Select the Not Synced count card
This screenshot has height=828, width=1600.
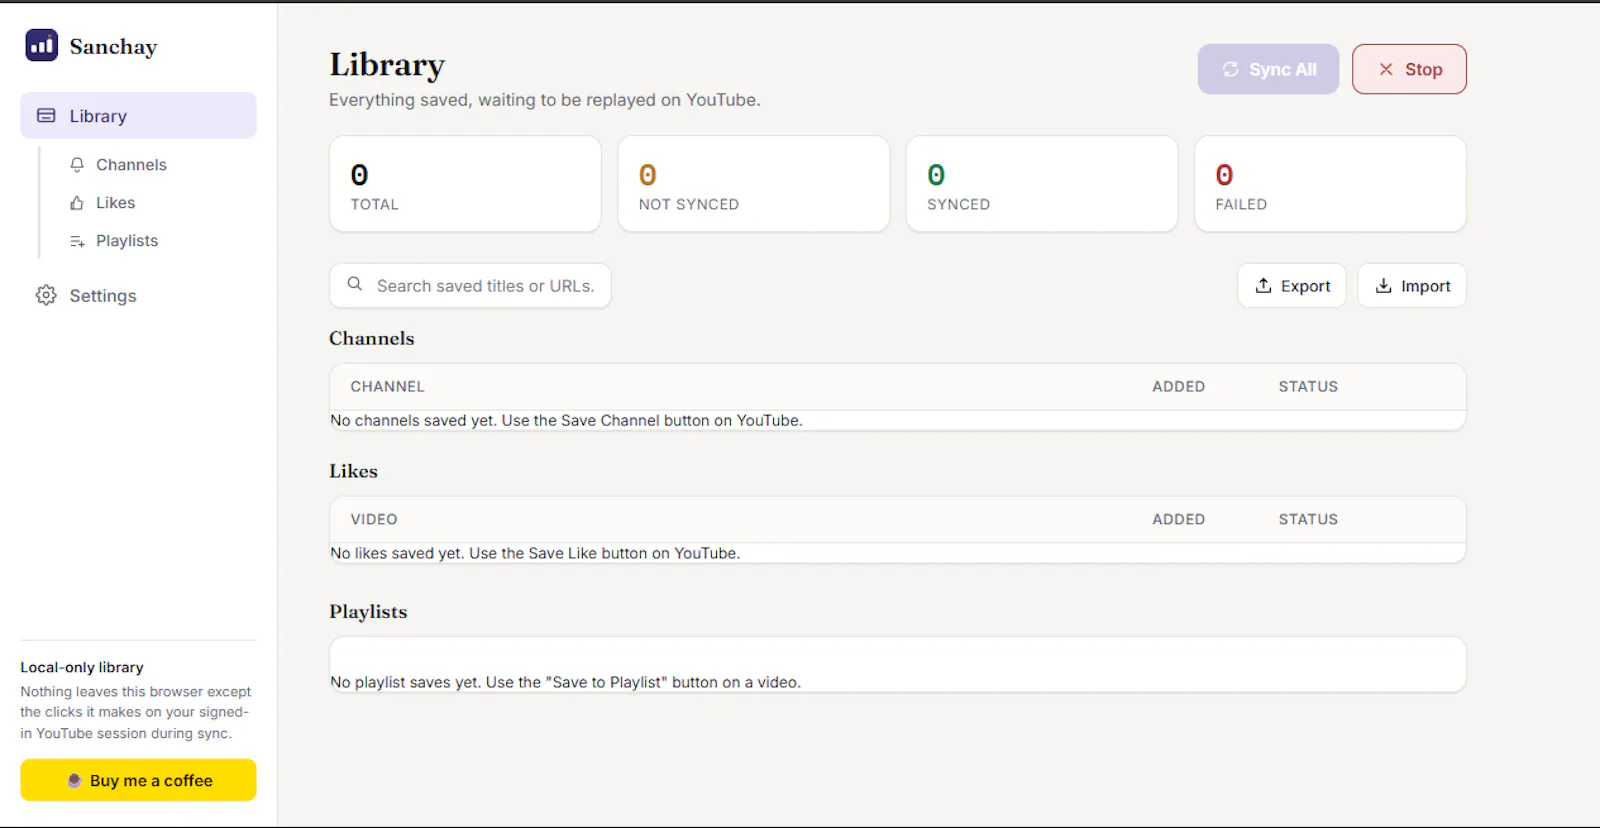(x=753, y=184)
